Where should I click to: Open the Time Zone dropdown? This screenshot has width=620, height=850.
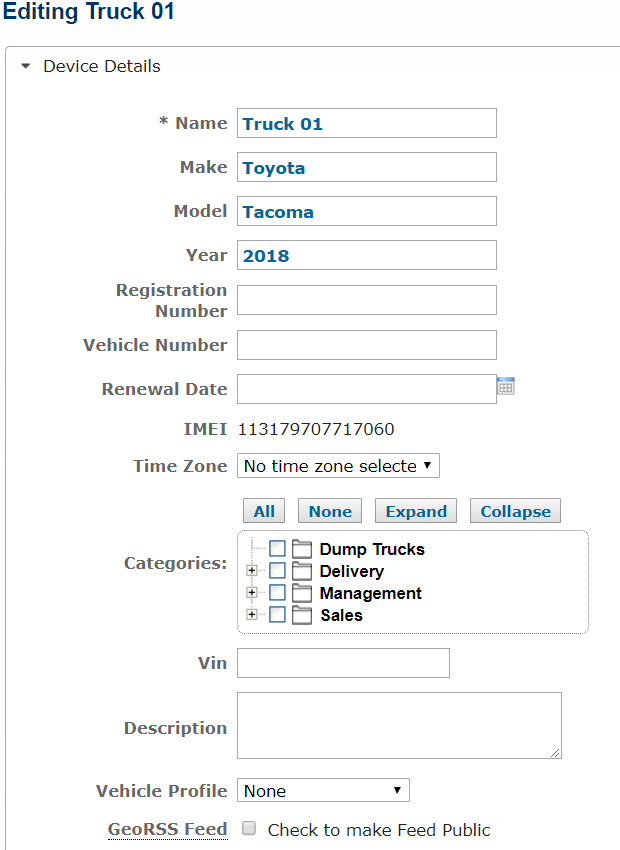point(338,466)
